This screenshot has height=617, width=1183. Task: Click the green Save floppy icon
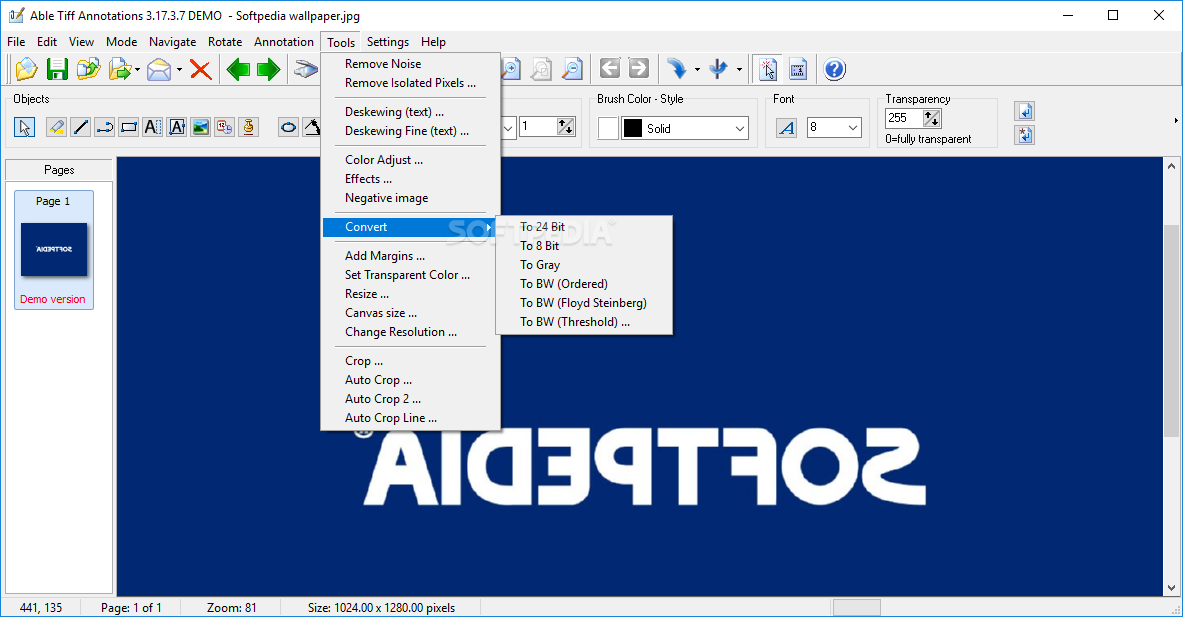57,69
